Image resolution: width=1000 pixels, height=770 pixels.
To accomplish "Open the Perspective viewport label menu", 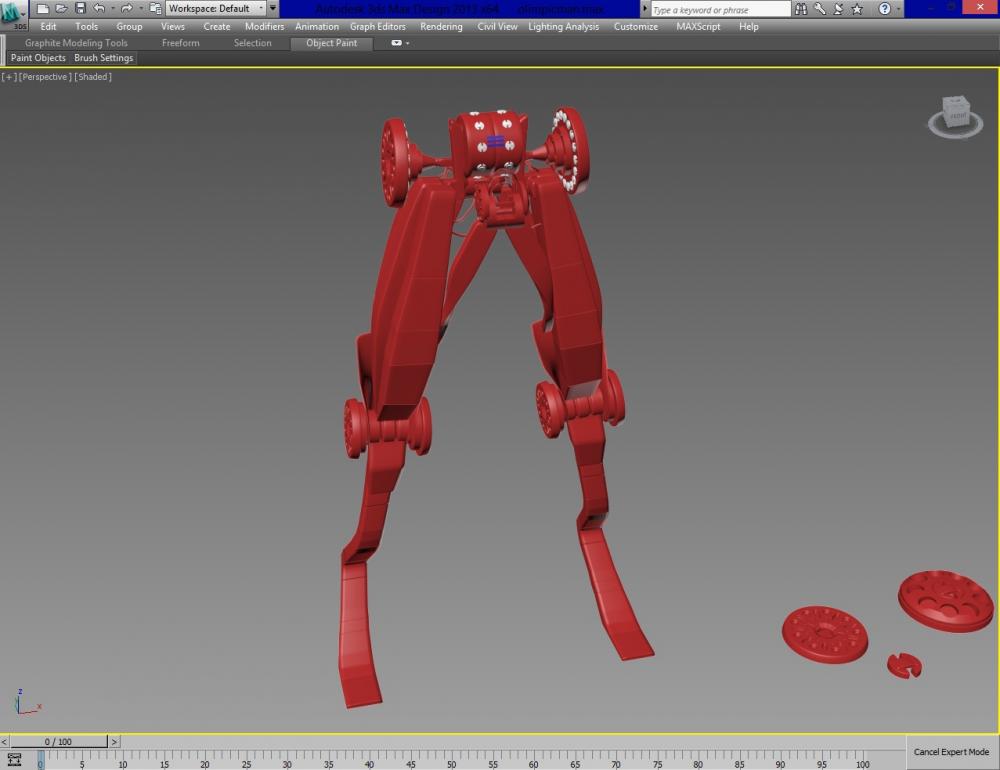I will (46, 77).
